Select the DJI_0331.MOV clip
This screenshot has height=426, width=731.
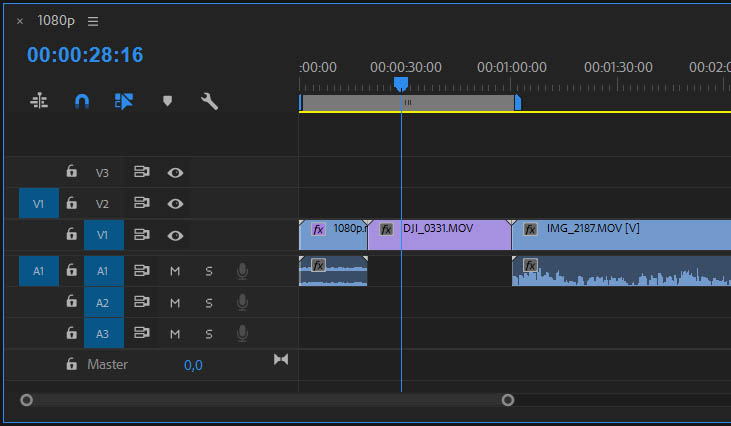[x=439, y=235]
